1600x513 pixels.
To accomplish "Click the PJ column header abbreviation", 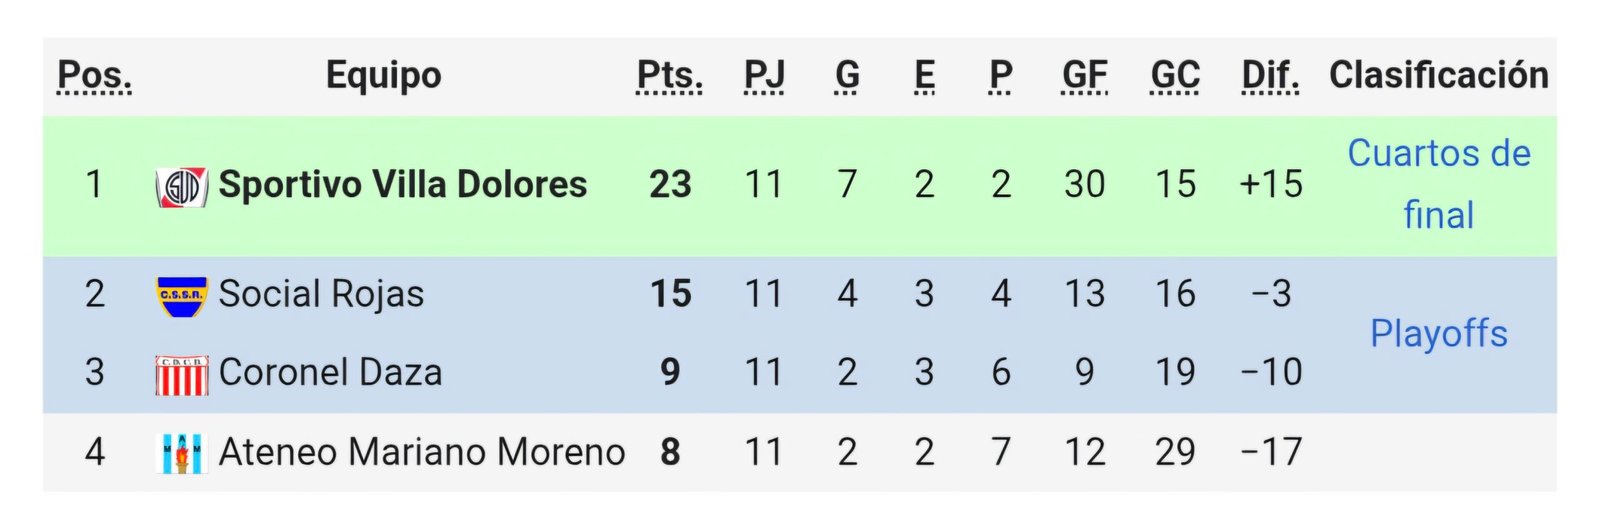I will pos(764,76).
